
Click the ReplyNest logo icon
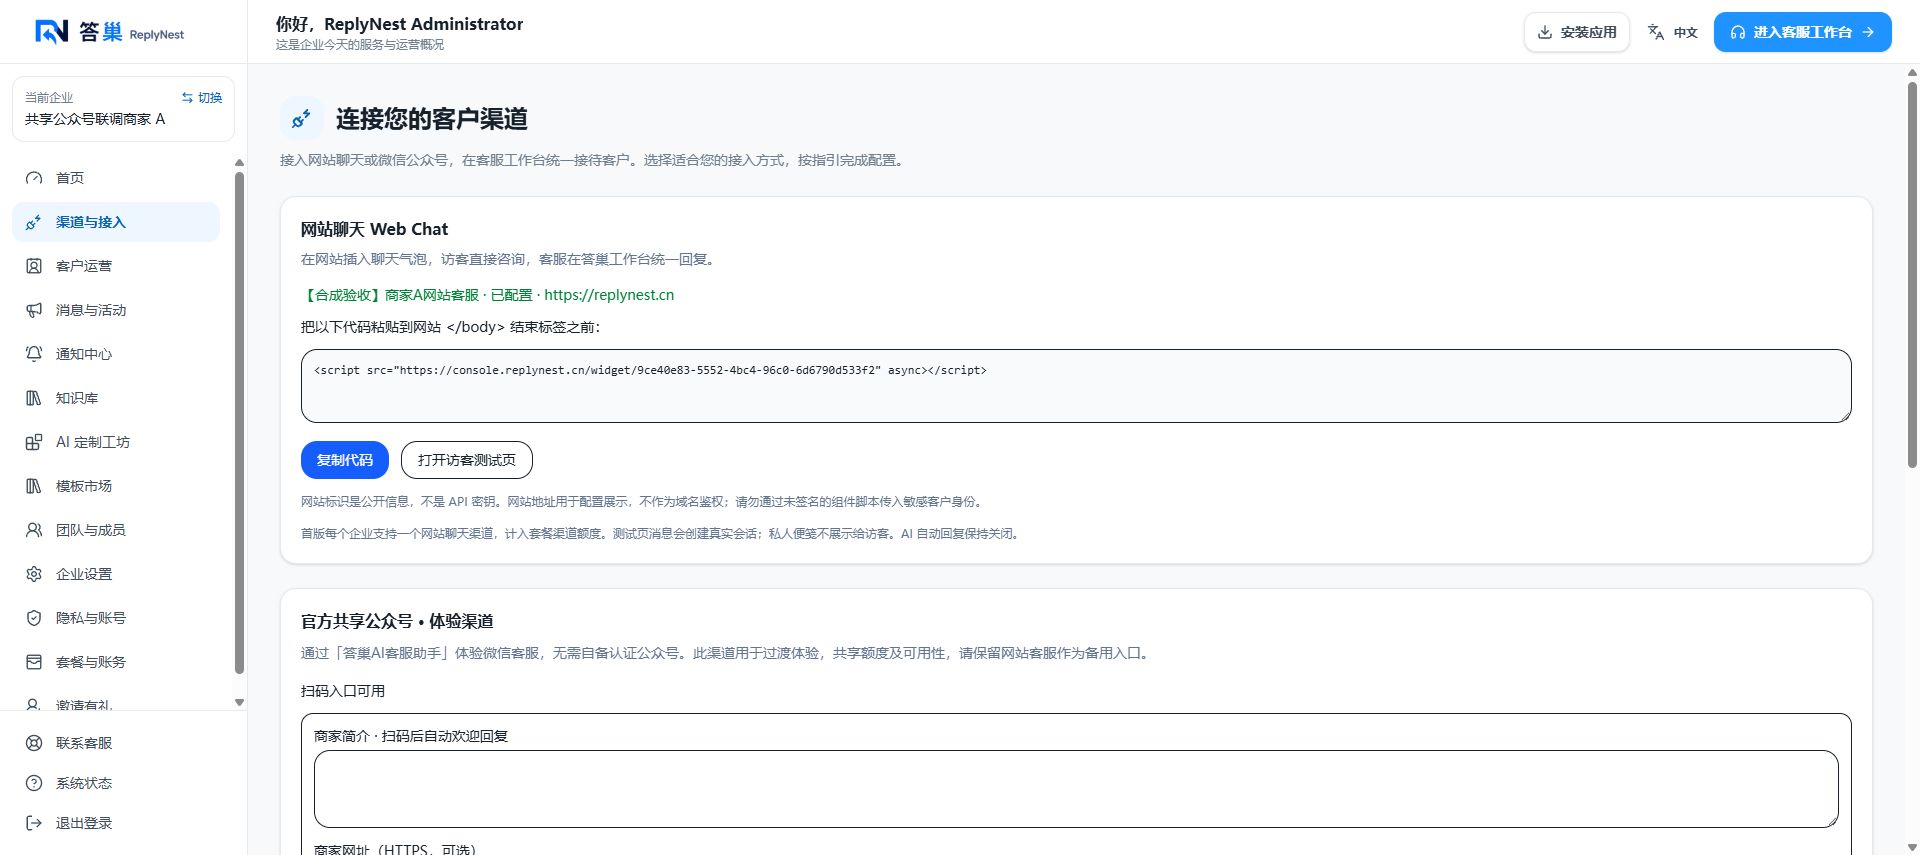[x=51, y=32]
